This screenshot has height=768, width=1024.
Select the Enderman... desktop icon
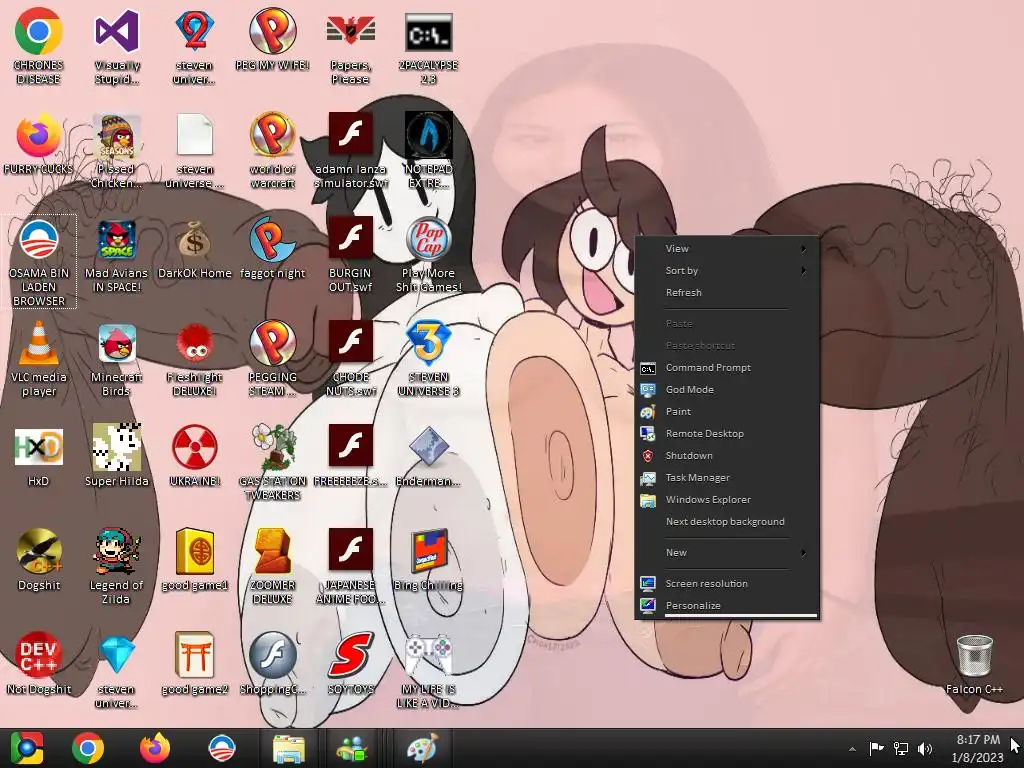428,447
